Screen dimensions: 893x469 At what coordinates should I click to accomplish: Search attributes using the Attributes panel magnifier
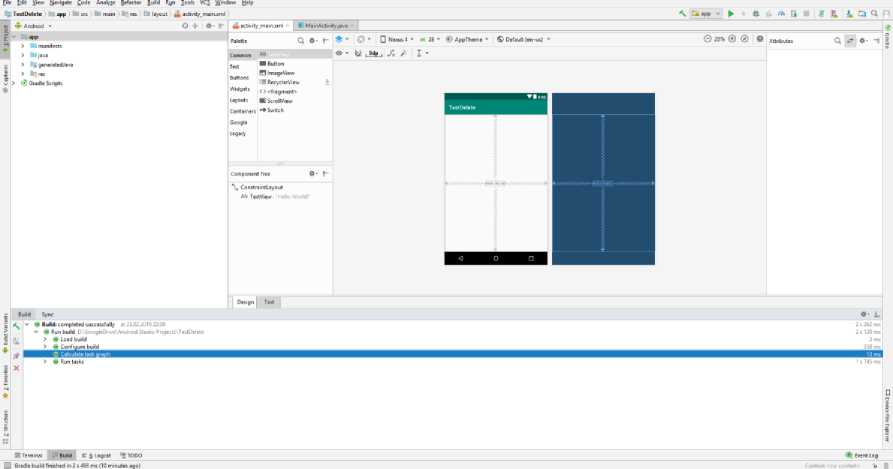(837, 40)
